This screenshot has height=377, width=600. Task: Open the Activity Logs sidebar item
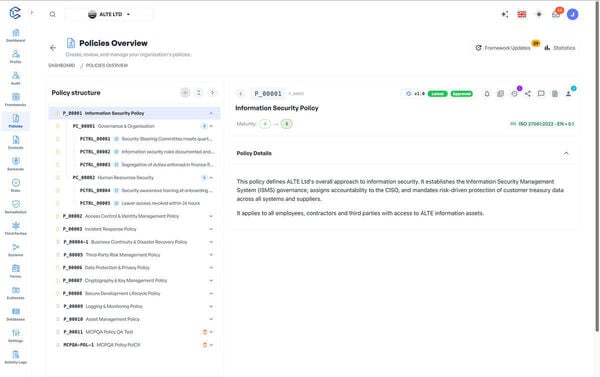[16, 357]
